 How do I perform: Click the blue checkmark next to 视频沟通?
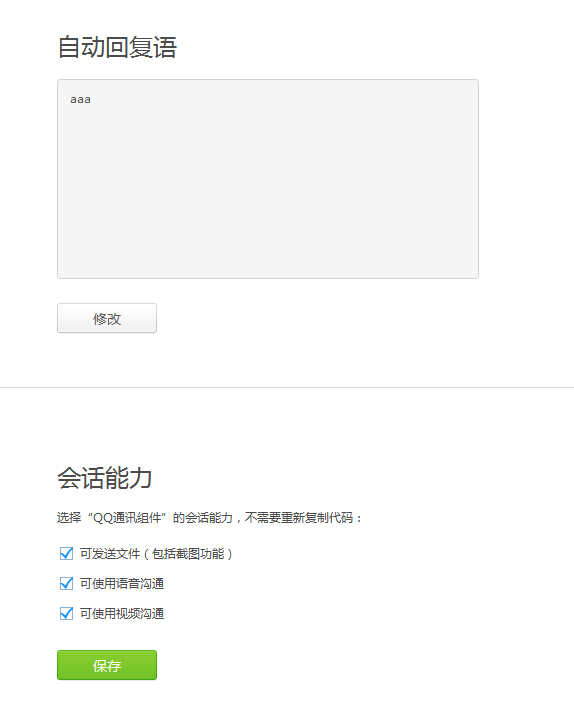coord(66,613)
